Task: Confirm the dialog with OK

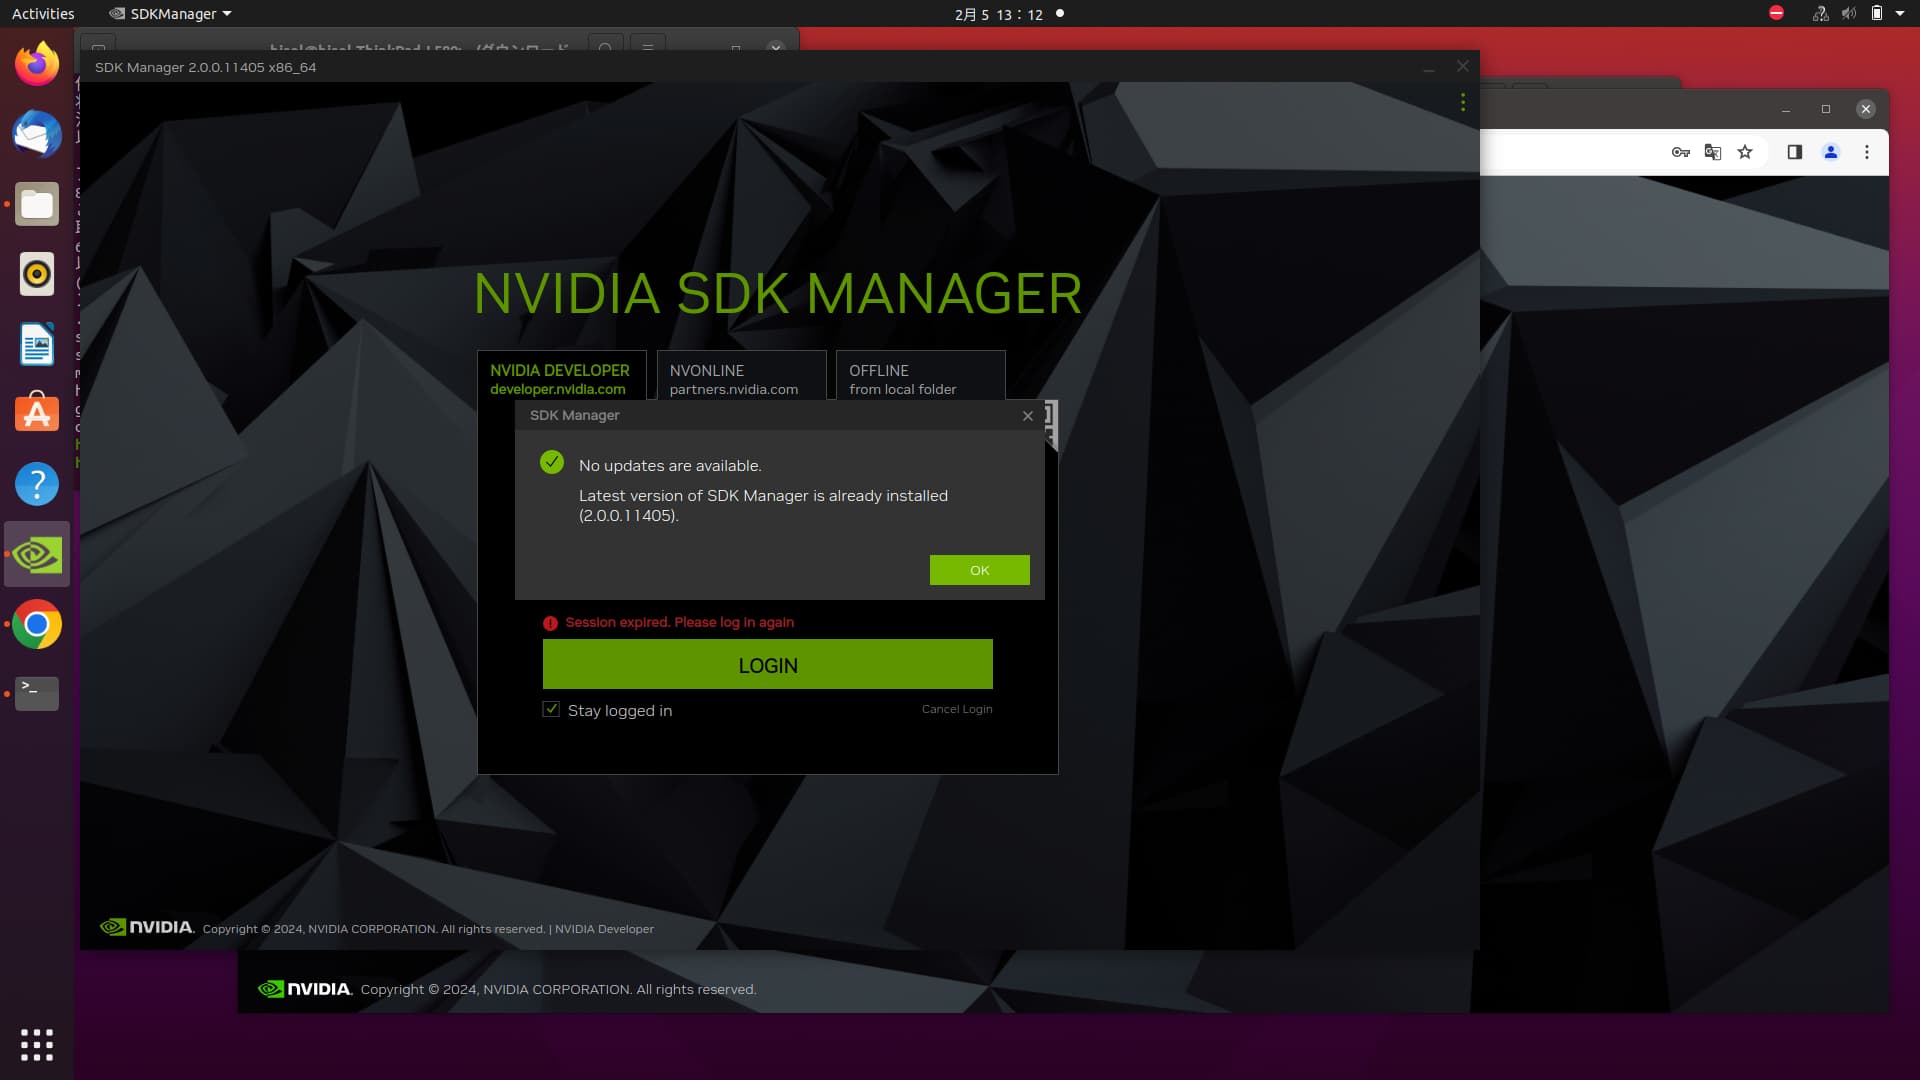Action: coord(979,570)
